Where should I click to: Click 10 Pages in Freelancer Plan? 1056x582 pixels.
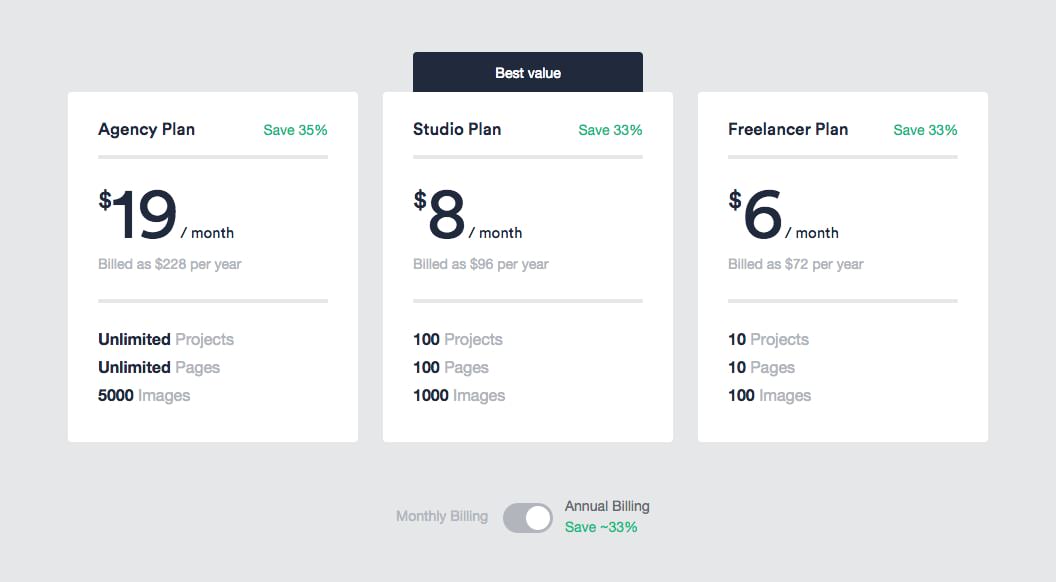(x=761, y=368)
